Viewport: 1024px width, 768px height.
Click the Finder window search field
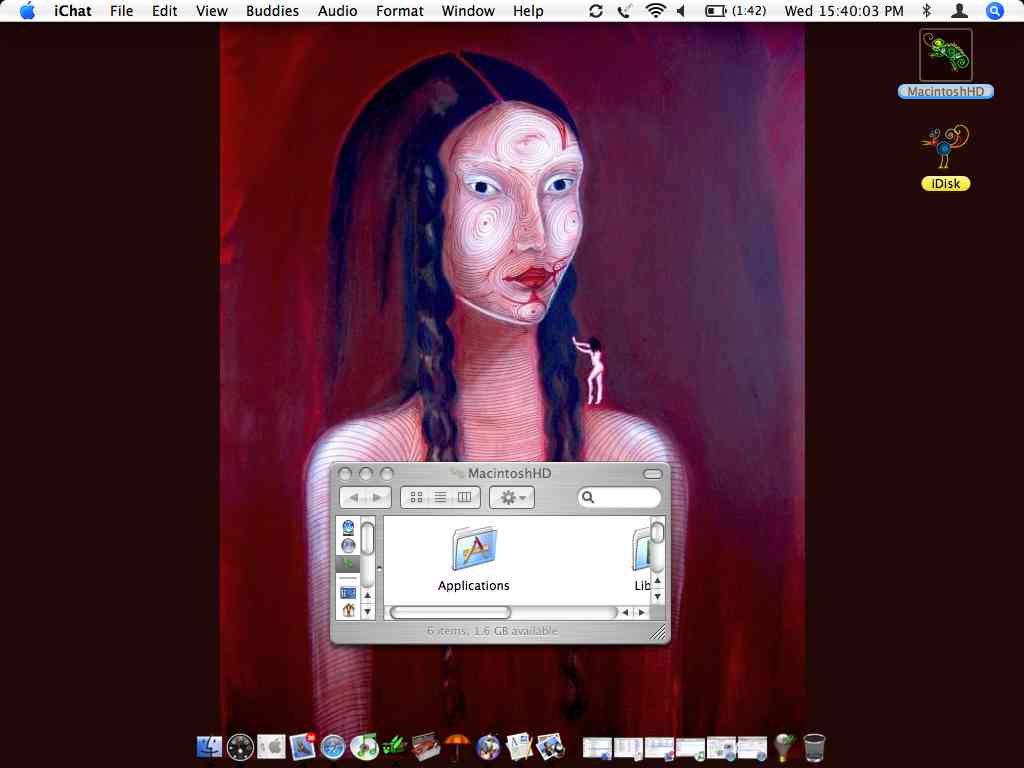(620, 498)
